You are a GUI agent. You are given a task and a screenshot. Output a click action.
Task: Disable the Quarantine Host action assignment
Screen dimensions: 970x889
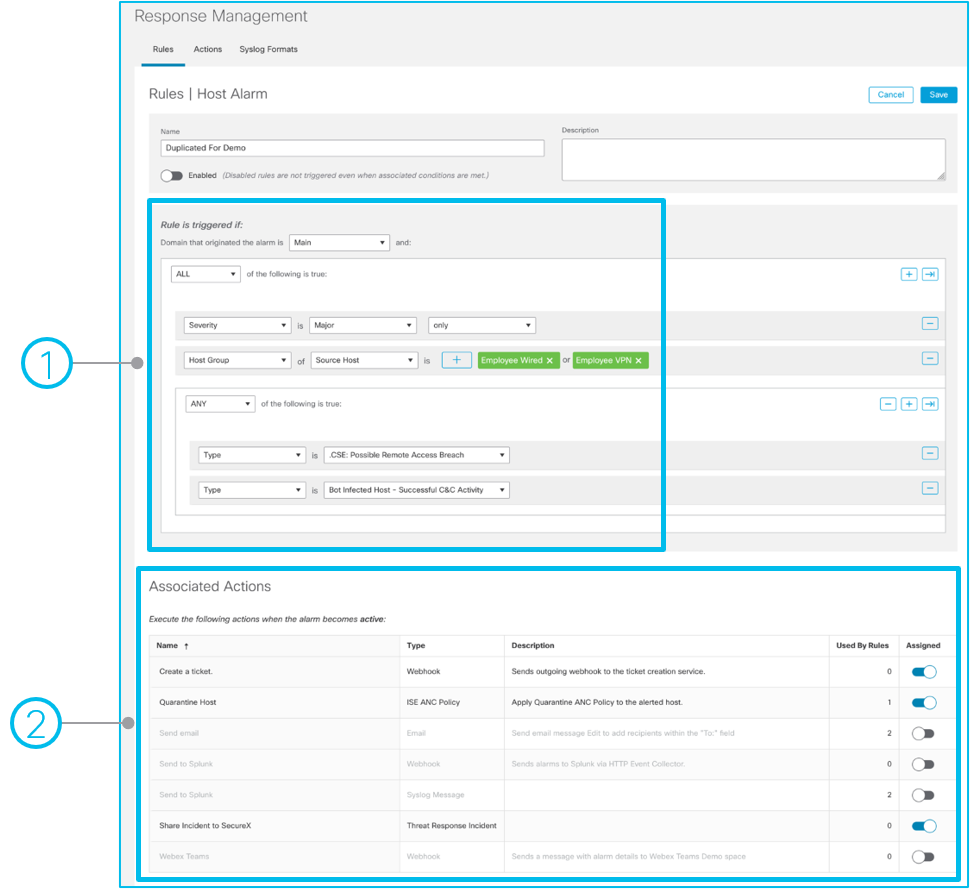coord(923,702)
